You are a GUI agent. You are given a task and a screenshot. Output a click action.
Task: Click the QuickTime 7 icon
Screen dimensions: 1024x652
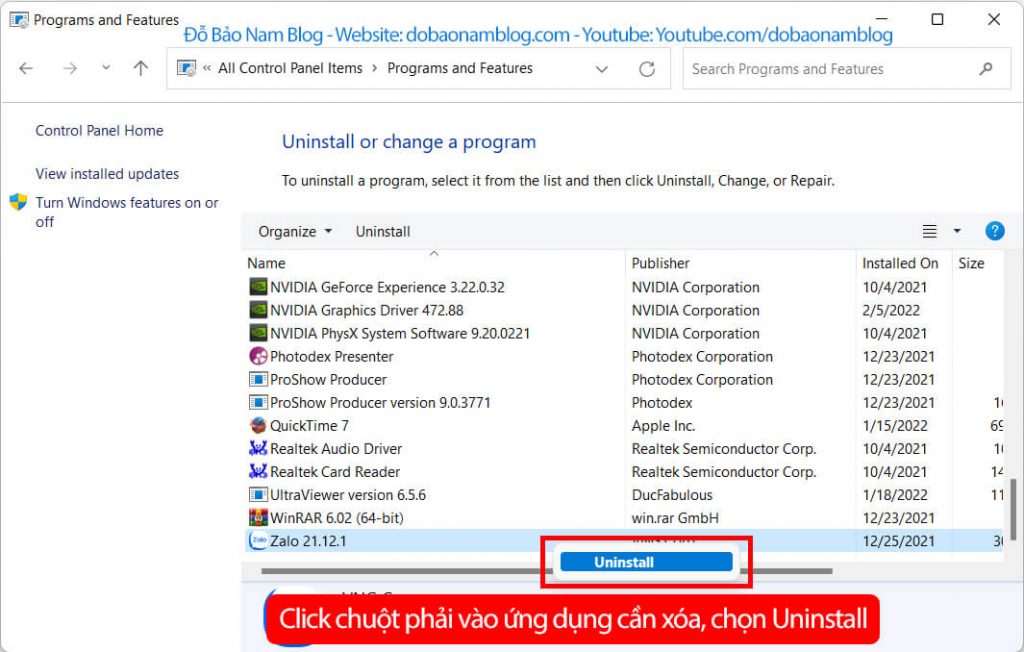coord(258,425)
